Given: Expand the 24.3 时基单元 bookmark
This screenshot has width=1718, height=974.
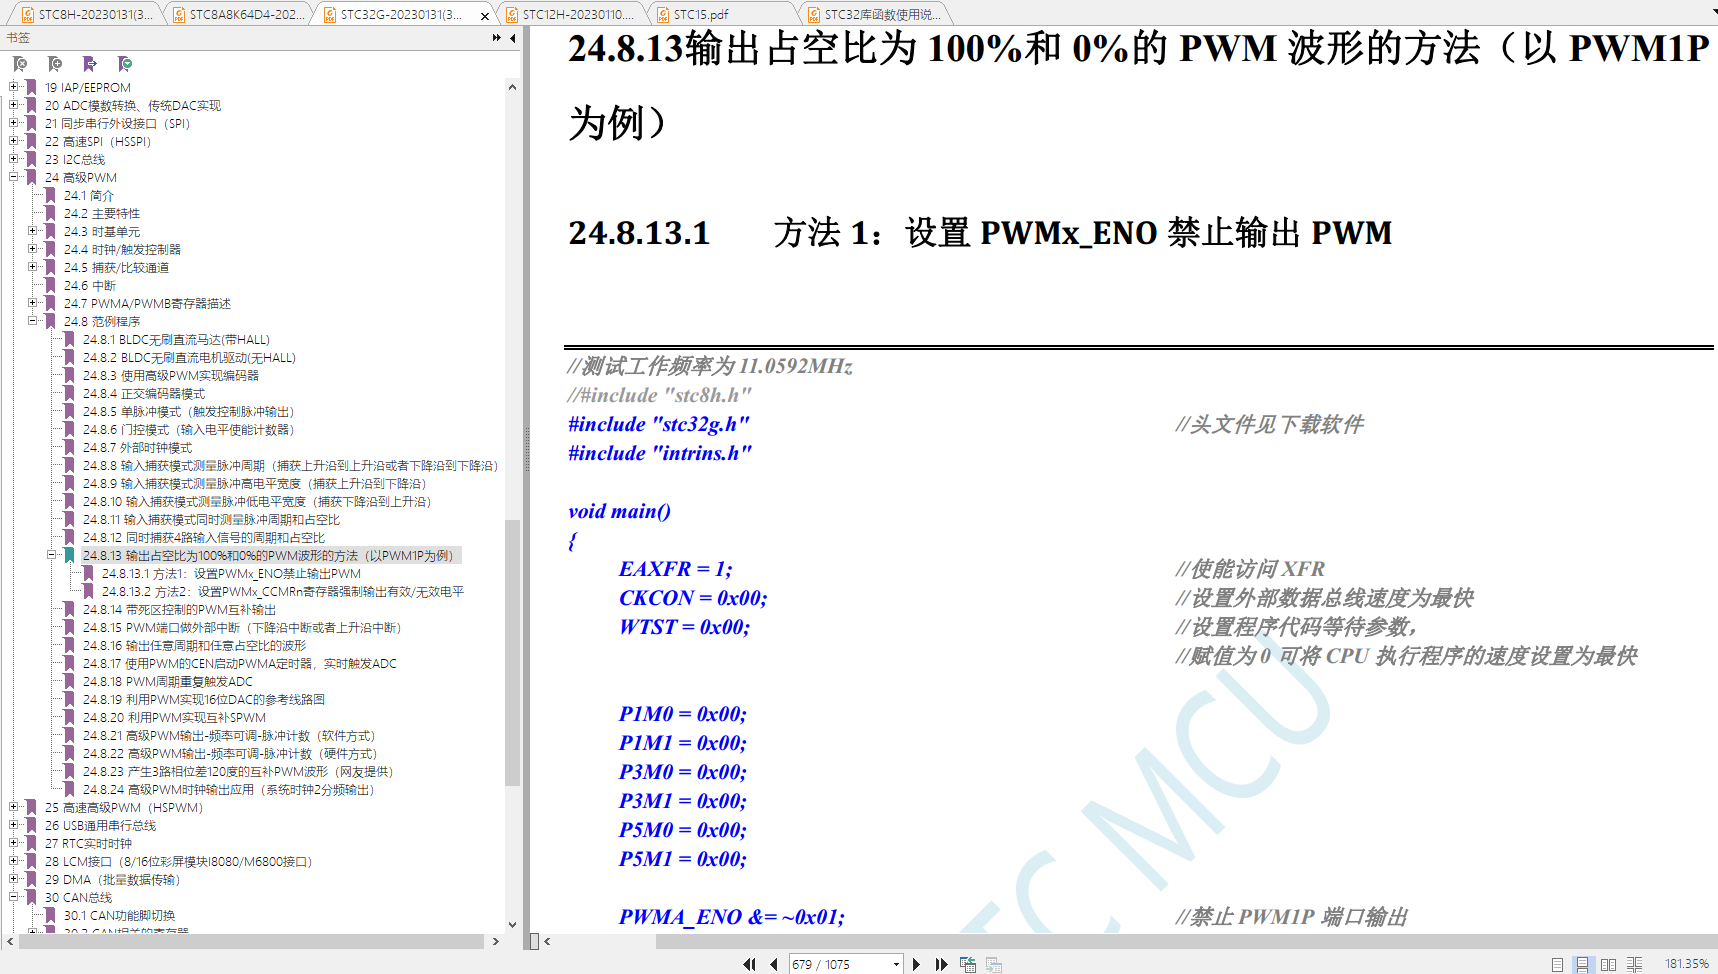Looking at the screenshot, I should point(33,231).
